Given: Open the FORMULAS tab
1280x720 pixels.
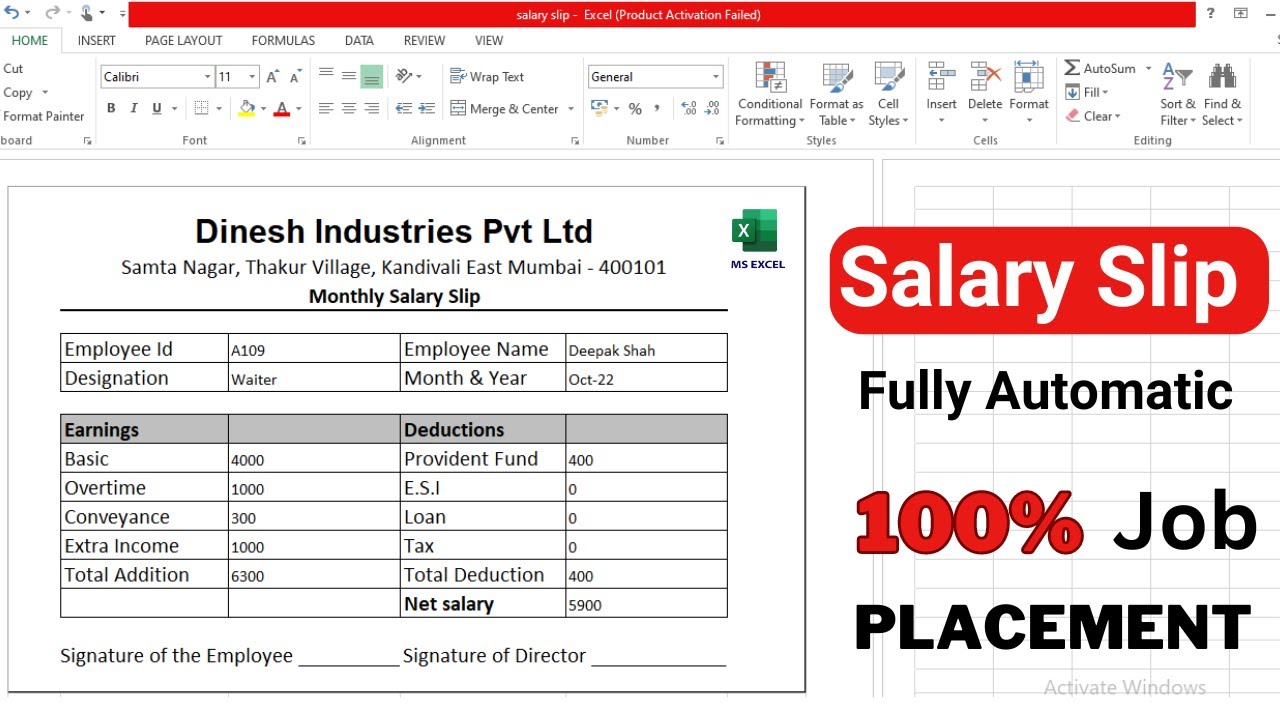Looking at the screenshot, I should tap(283, 41).
